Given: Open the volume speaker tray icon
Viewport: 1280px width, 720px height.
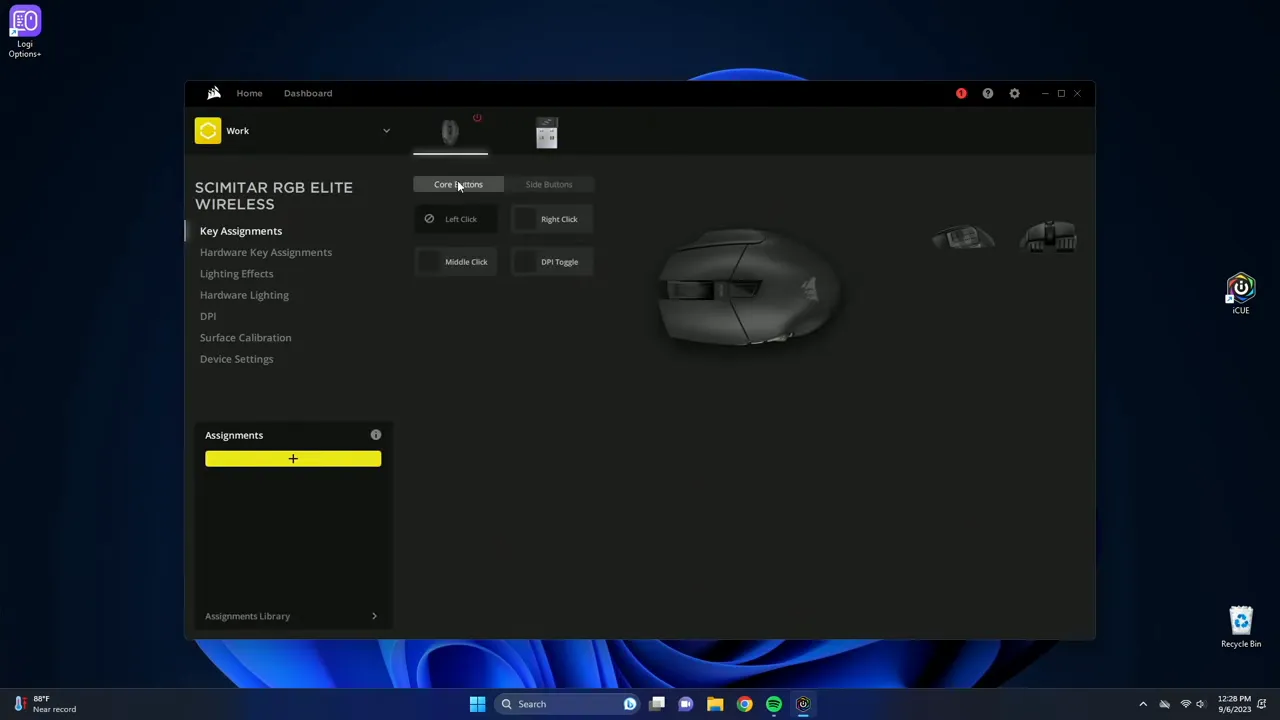Looking at the screenshot, I should tap(1201, 704).
